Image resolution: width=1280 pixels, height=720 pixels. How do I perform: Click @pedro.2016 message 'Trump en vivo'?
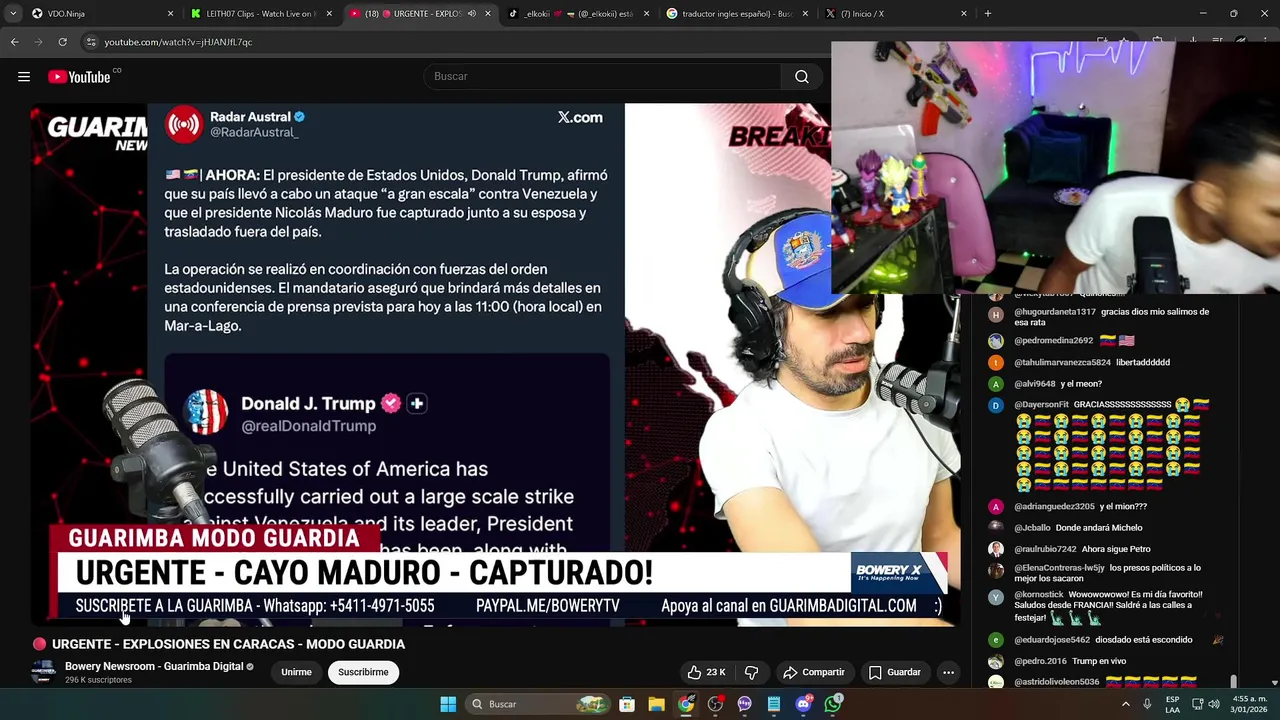click(x=1098, y=661)
